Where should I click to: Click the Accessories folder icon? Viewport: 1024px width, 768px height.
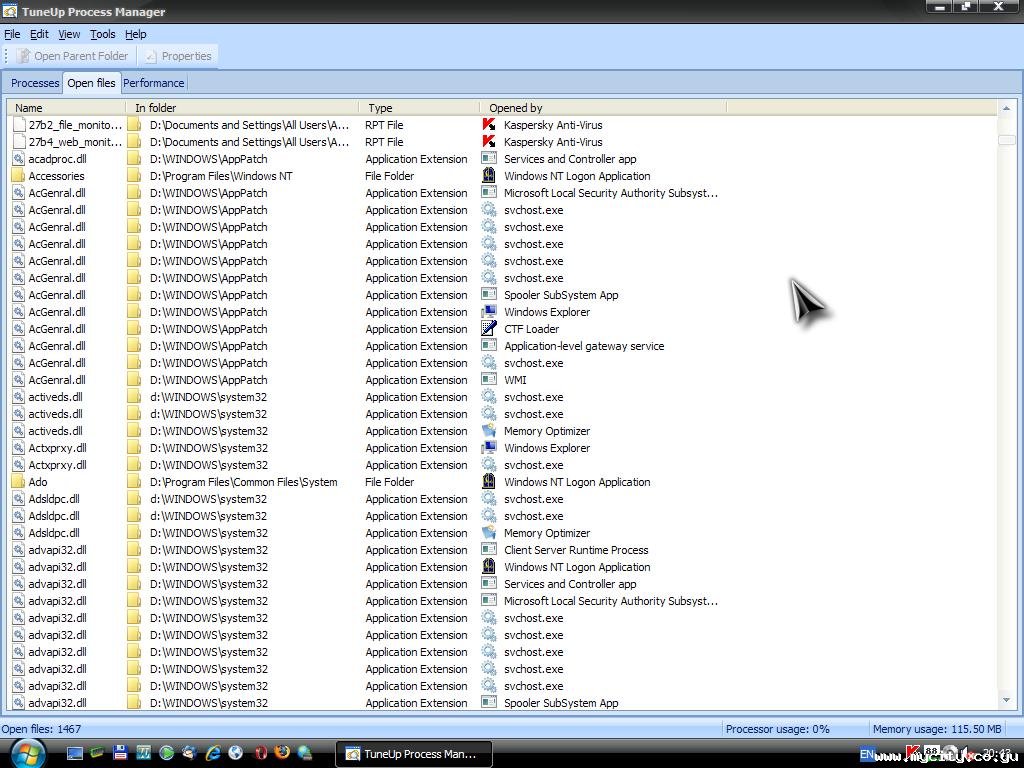coord(18,176)
